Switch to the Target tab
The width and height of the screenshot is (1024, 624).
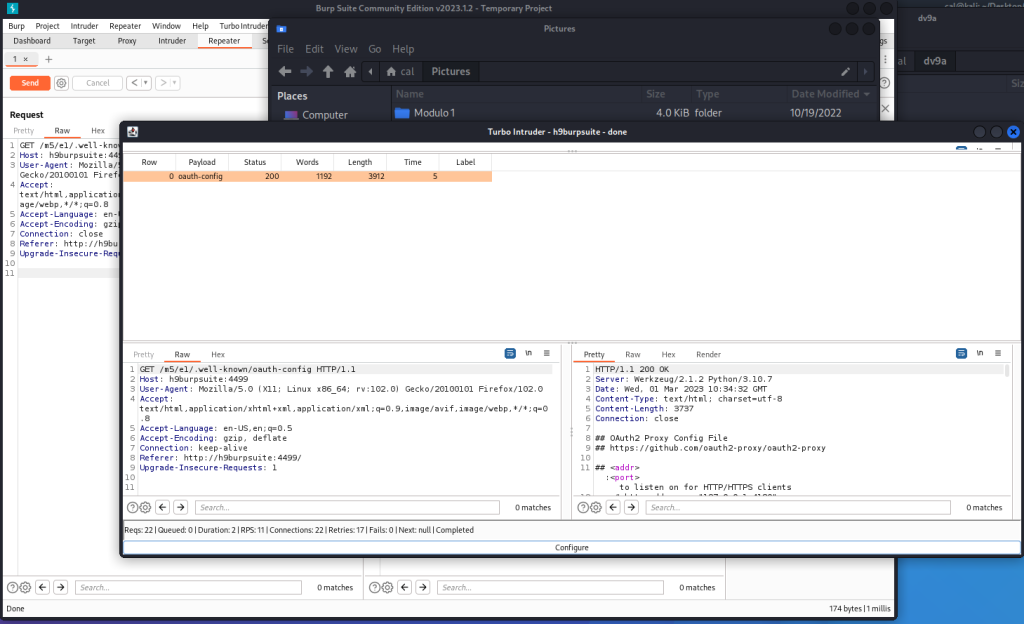[x=84, y=40]
